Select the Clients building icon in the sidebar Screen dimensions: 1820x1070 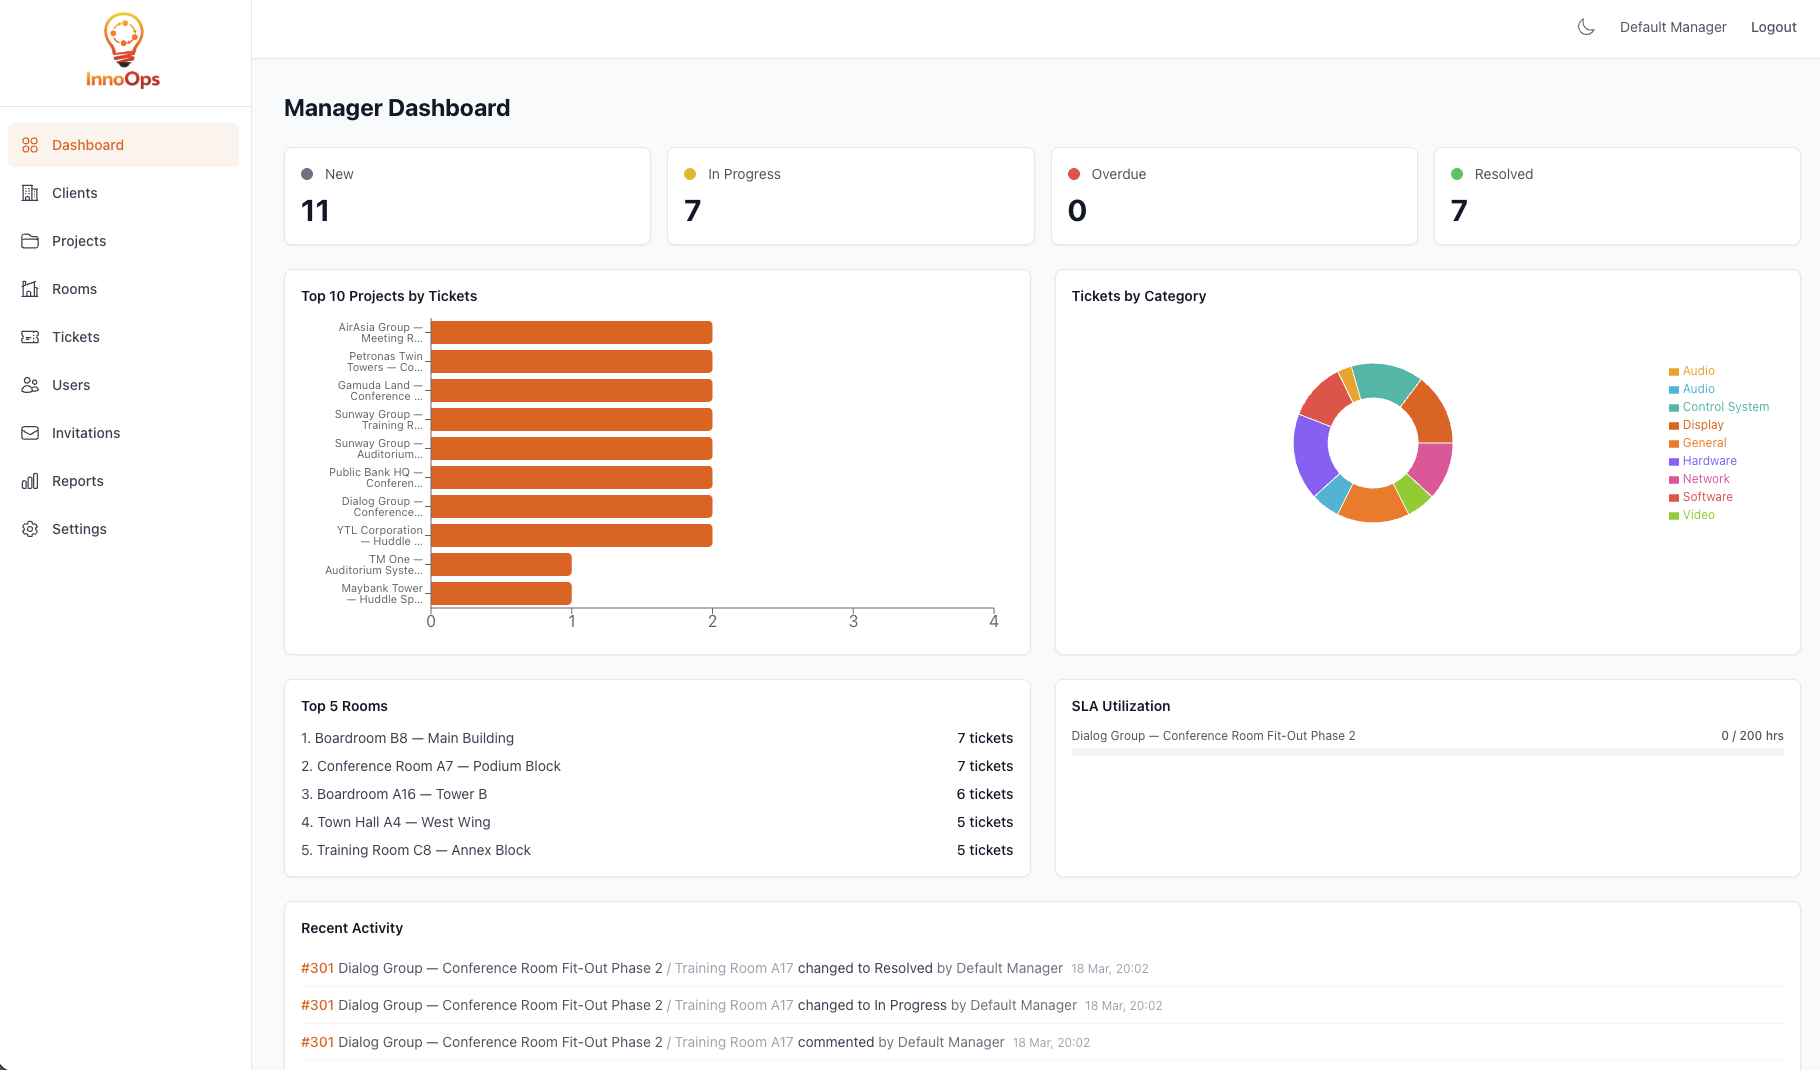click(30, 192)
